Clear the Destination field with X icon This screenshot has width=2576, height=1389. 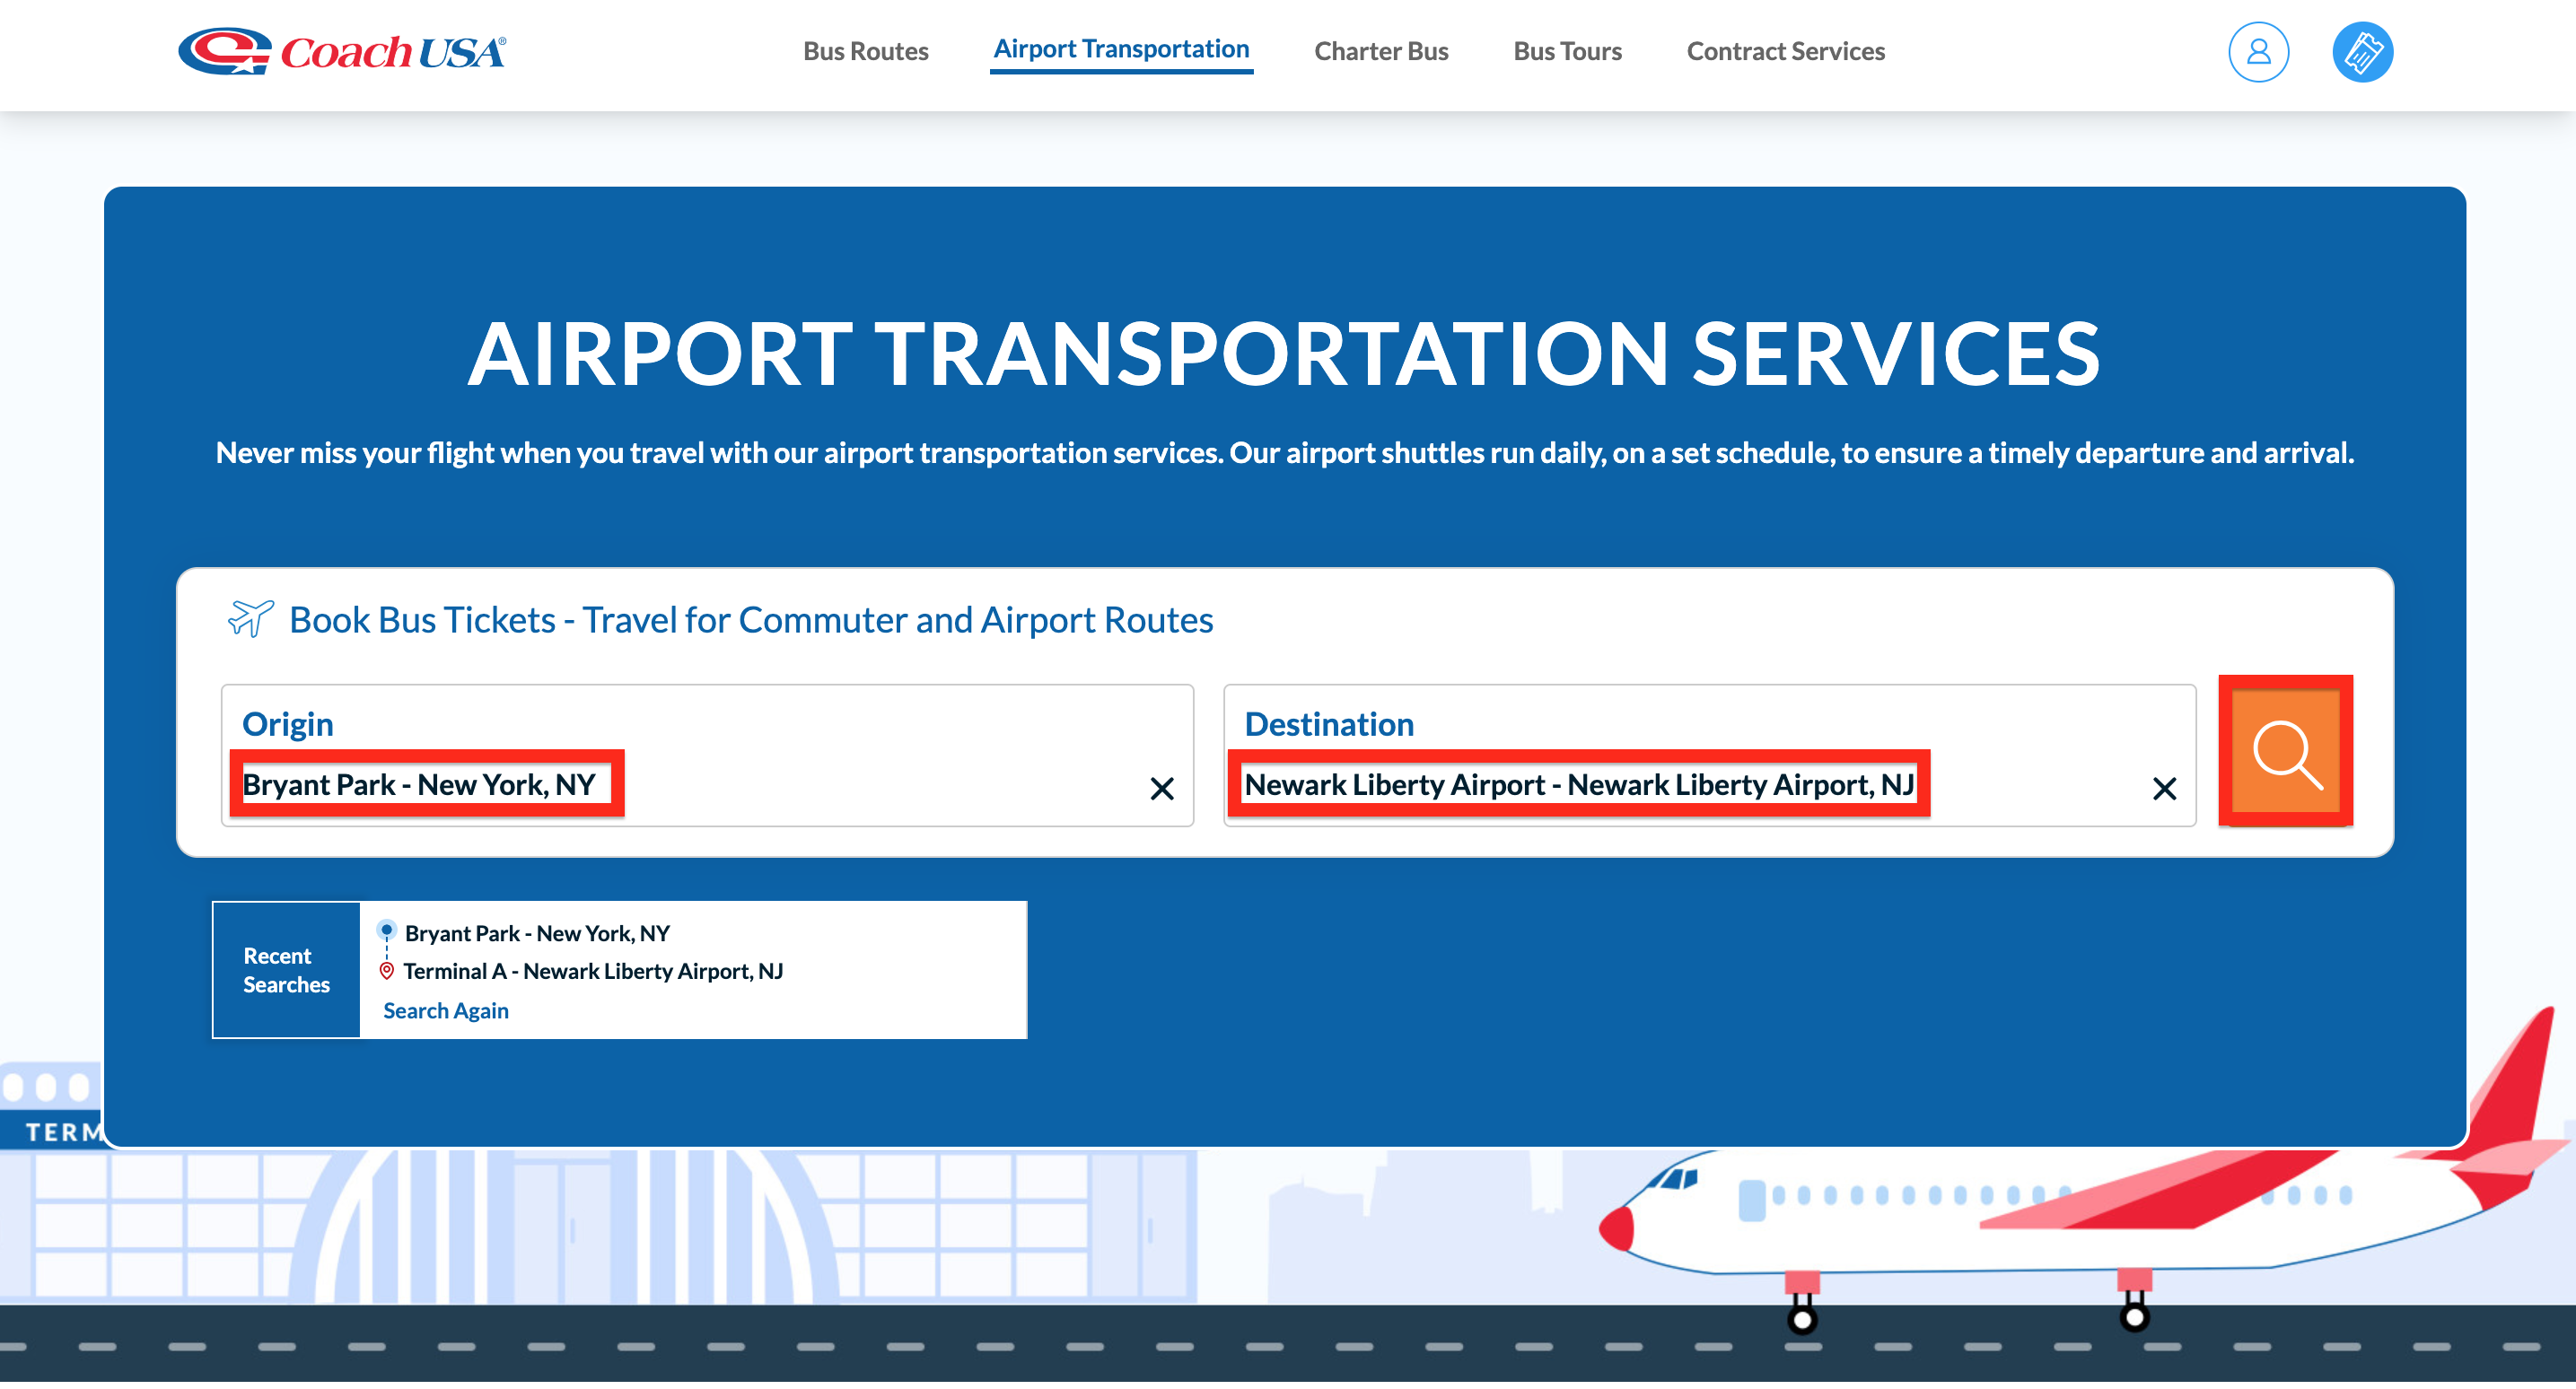point(2163,789)
